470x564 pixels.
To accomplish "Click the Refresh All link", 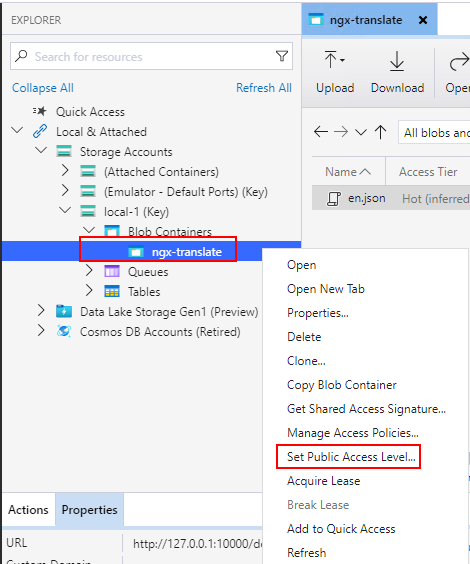I will tap(264, 88).
